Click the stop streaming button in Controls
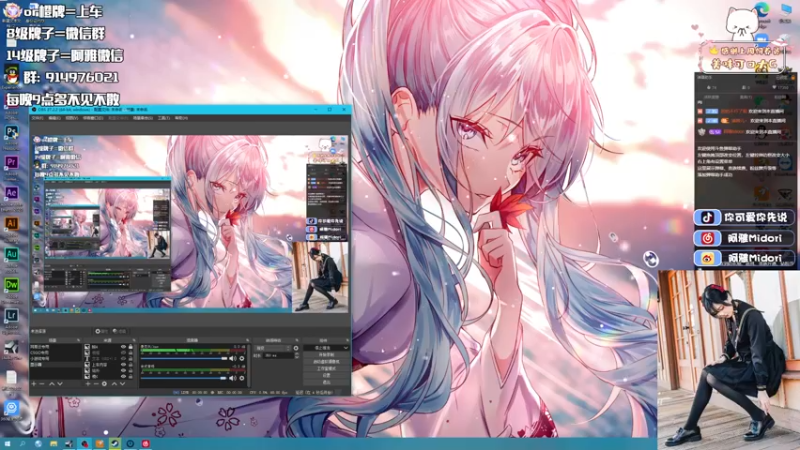Viewport: 800px width, 450px height. click(x=322, y=348)
